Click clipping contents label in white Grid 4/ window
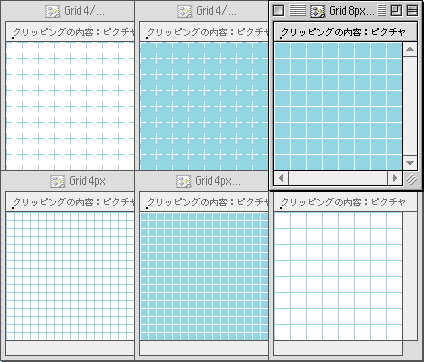The width and height of the screenshot is (424, 362). pos(74,32)
